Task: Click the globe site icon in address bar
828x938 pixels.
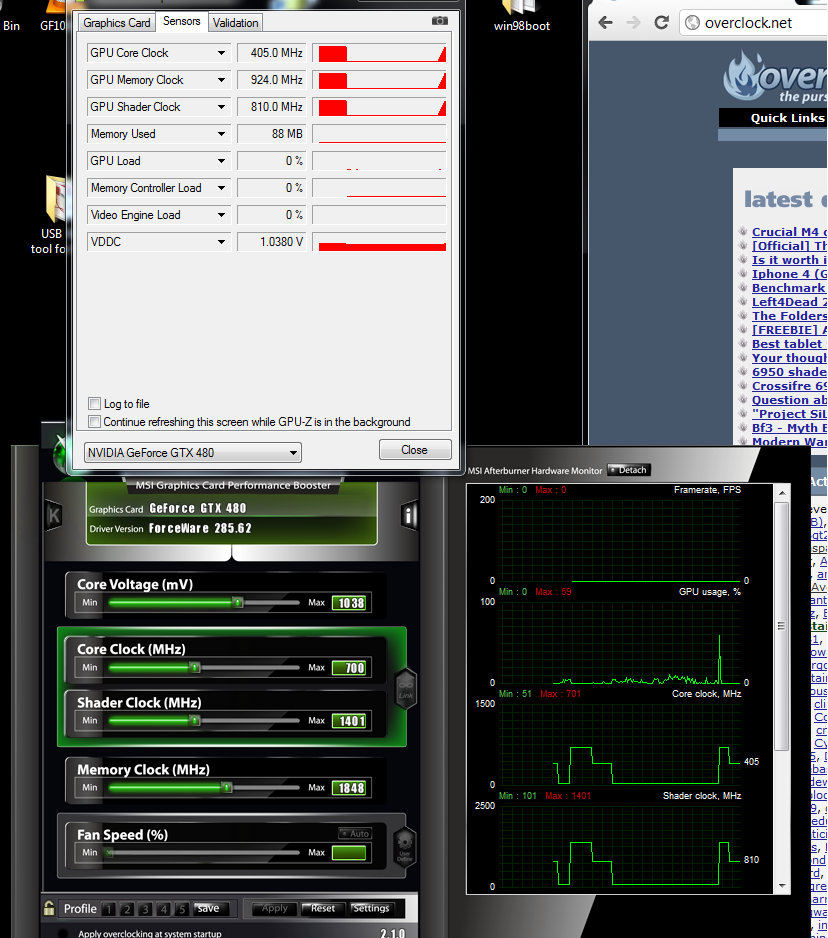Action: pos(692,23)
